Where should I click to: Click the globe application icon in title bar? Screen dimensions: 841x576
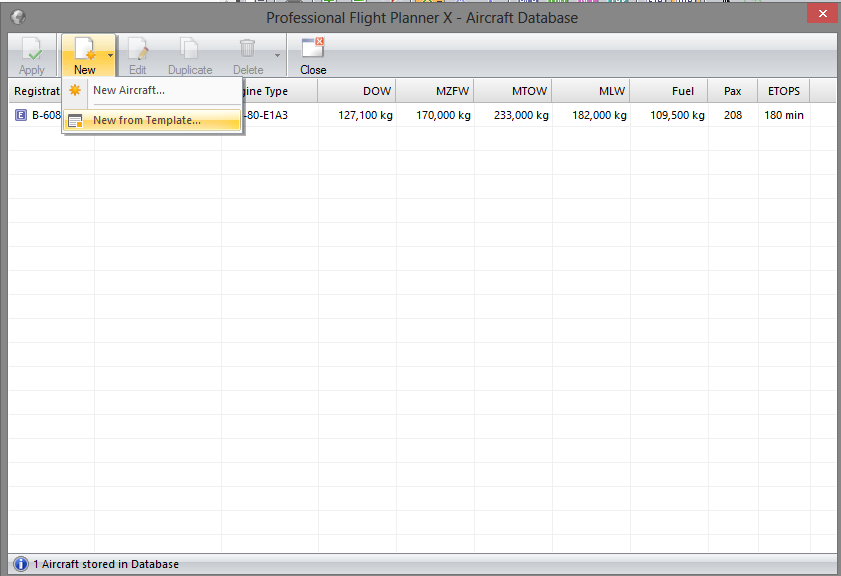(x=18, y=17)
